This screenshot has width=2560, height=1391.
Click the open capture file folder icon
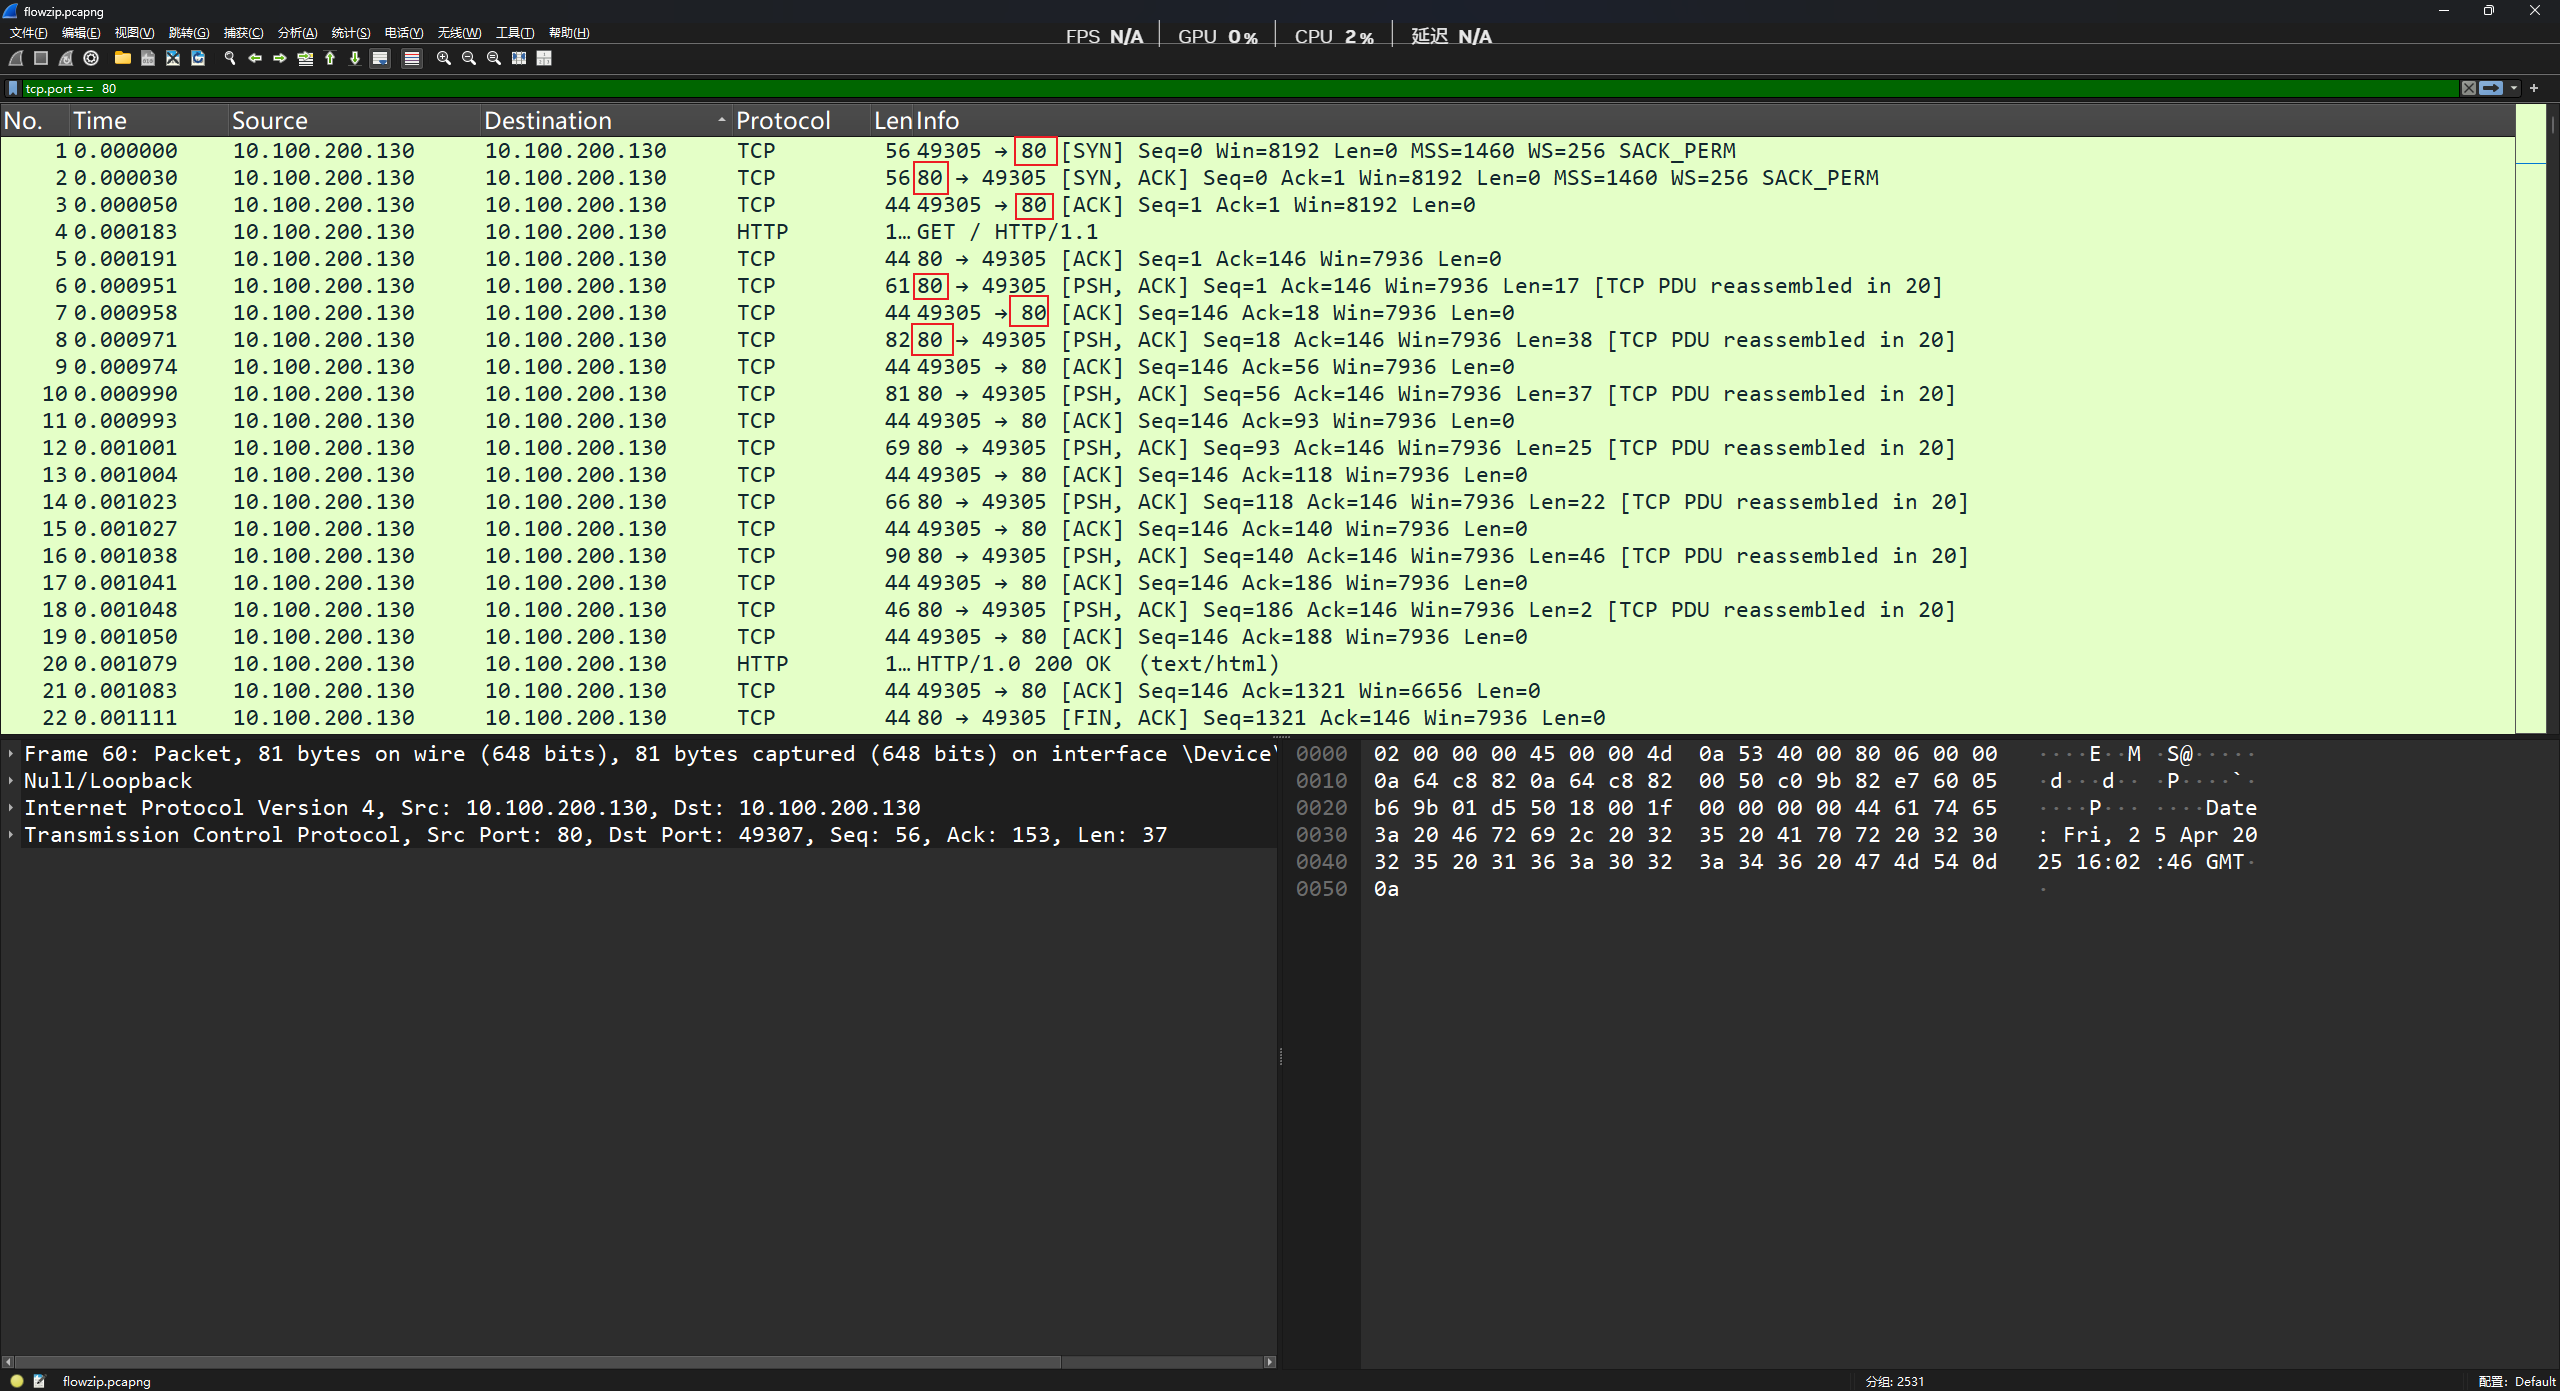coord(122,58)
